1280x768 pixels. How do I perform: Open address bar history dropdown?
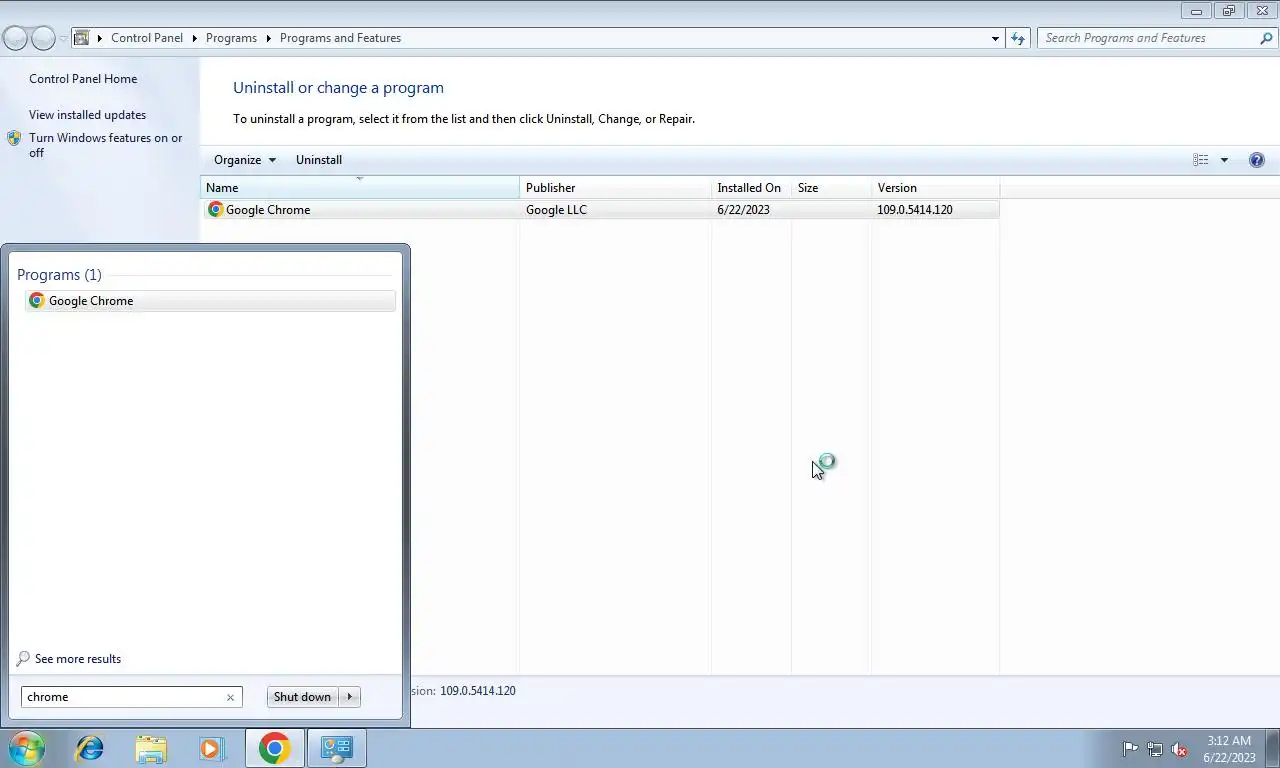[995, 38]
